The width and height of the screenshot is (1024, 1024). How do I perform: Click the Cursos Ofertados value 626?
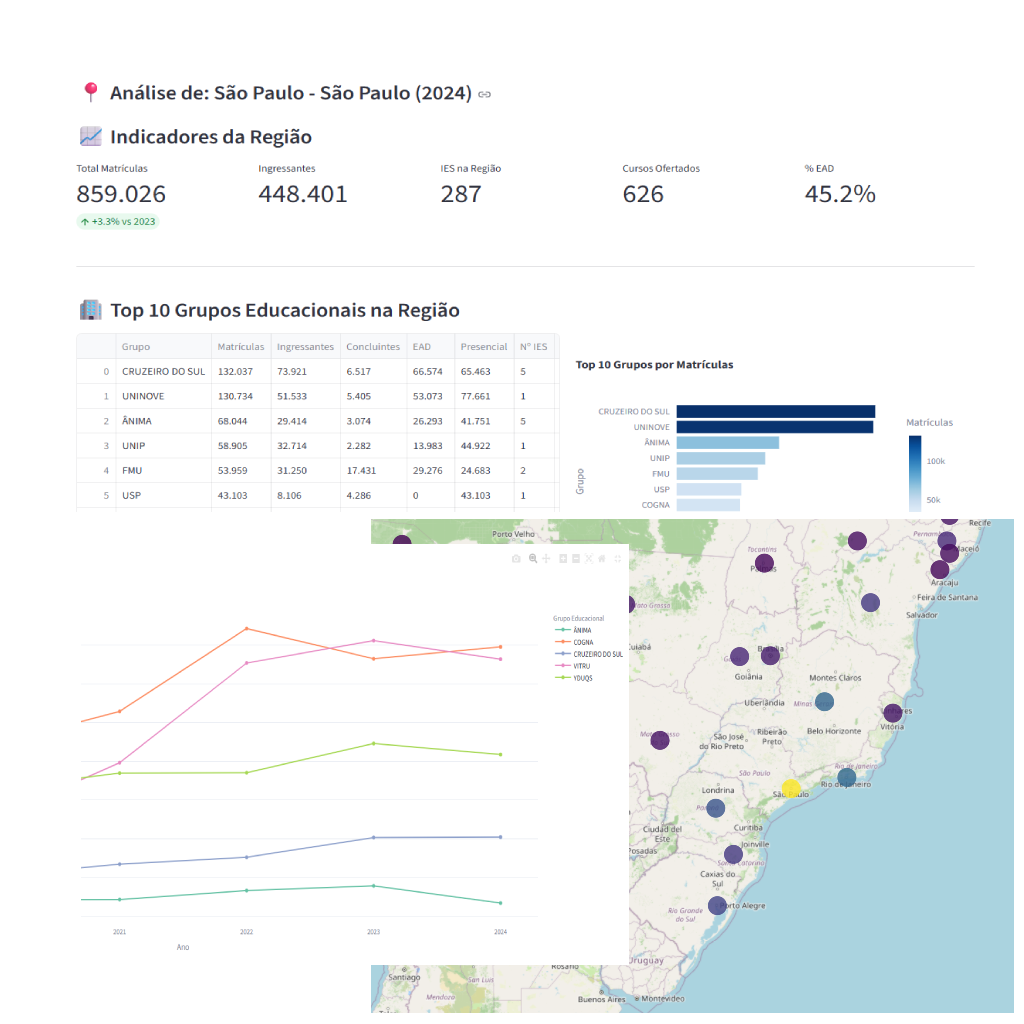coord(643,194)
